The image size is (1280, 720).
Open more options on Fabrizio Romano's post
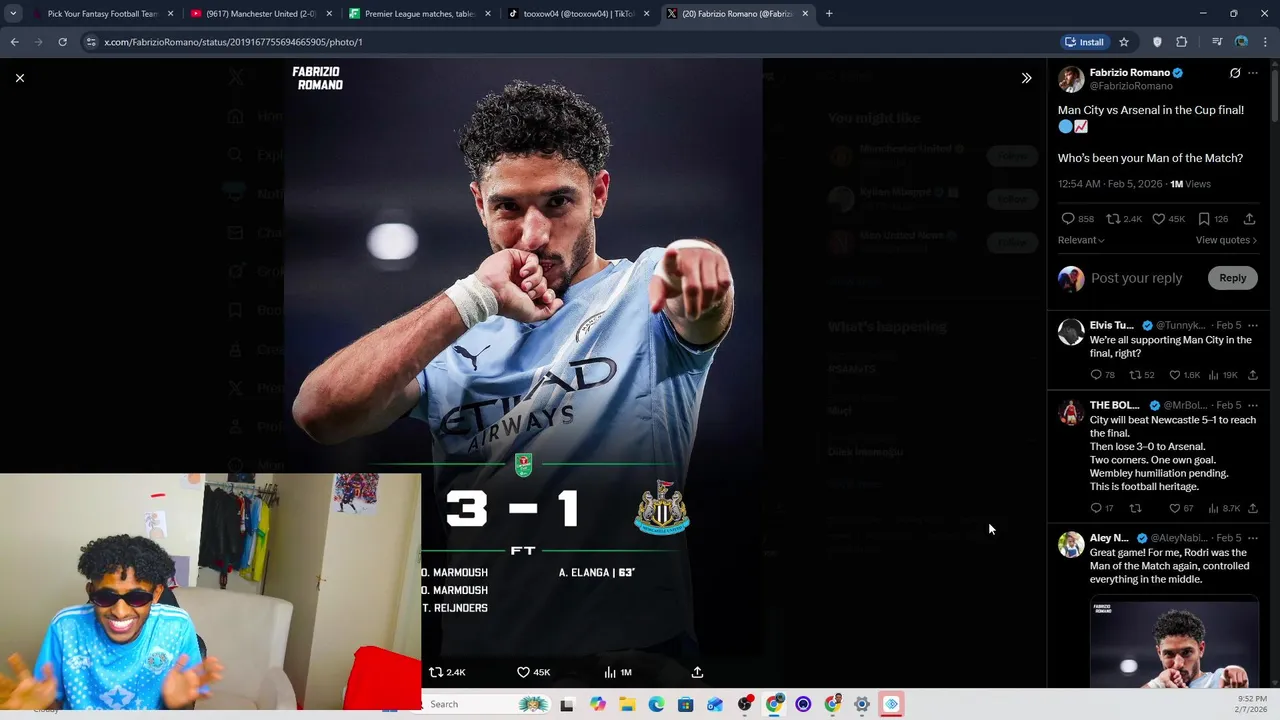tap(1253, 73)
